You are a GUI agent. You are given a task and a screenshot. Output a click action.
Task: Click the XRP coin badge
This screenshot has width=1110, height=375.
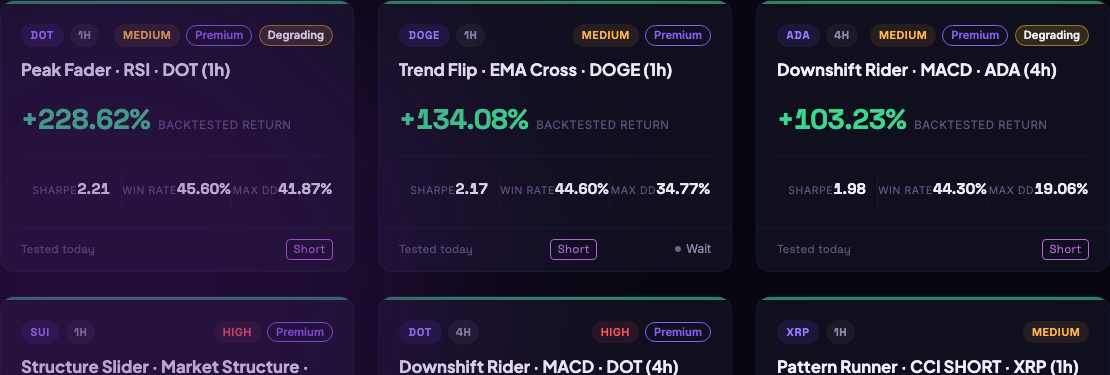tap(798, 332)
